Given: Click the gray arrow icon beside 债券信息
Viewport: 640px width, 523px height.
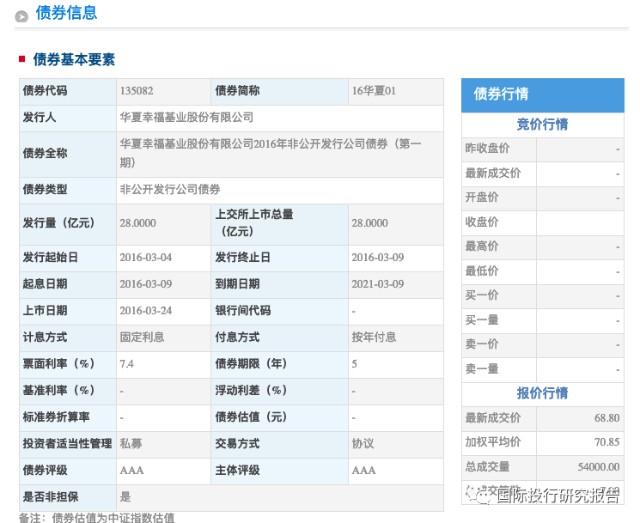Looking at the screenshot, I should (x=21, y=16).
